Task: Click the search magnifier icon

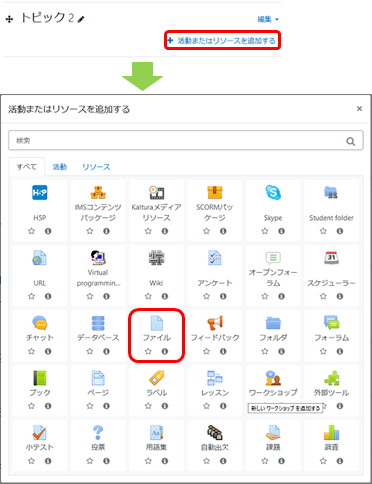Action: 350,141
